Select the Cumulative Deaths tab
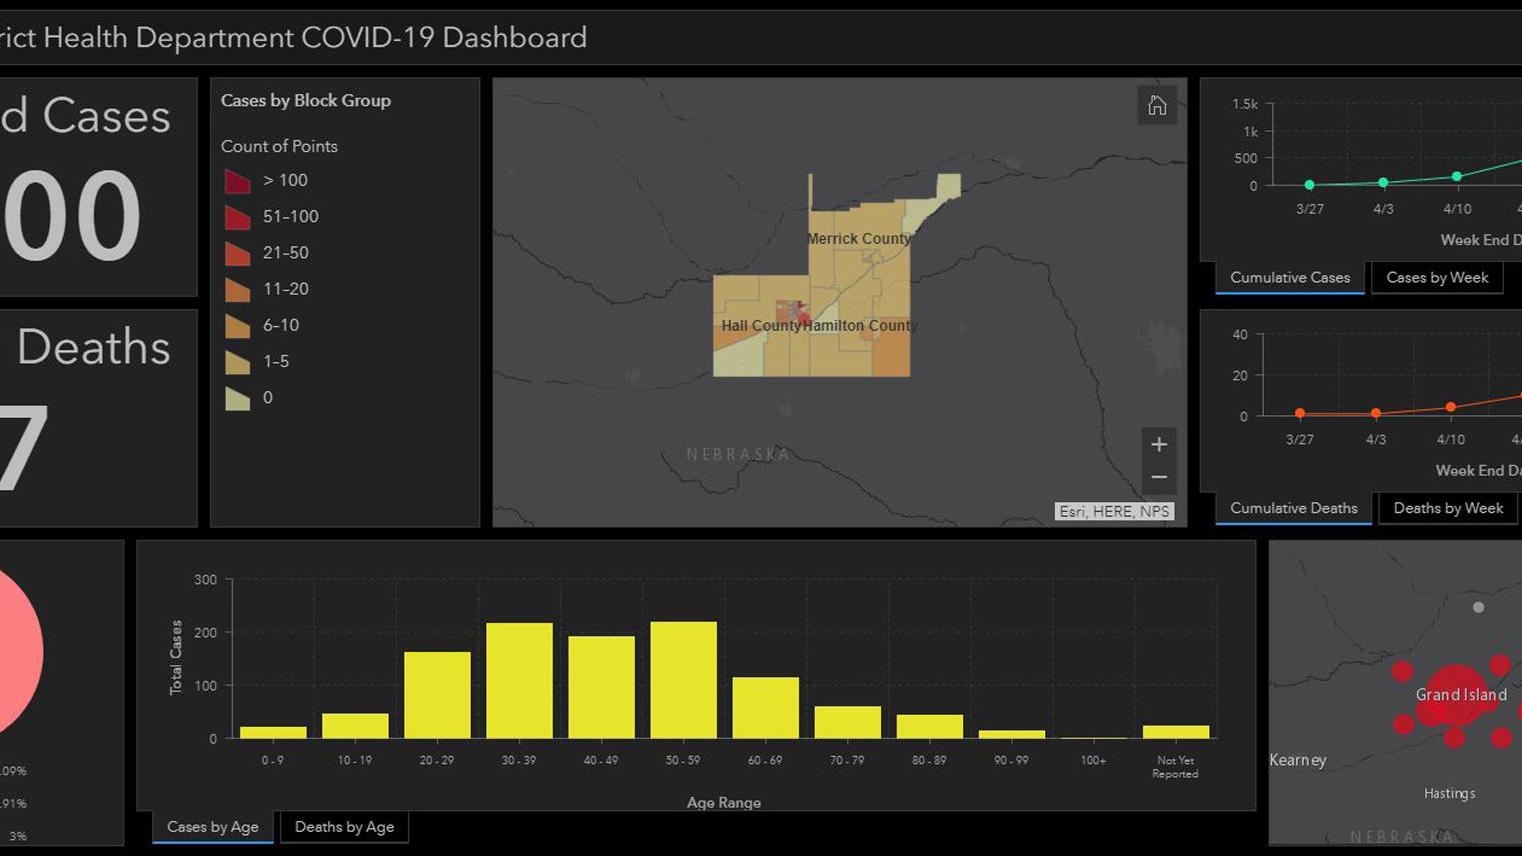The image size is (1522, 856). [x=1293, y=508]
